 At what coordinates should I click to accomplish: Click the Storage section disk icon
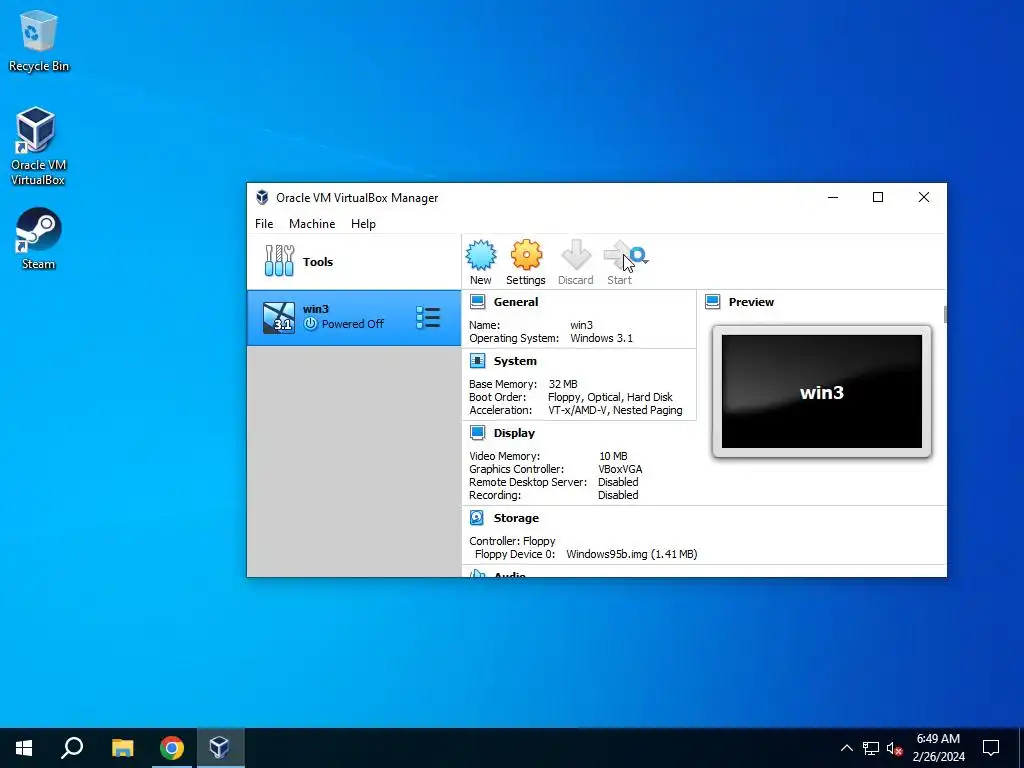pos(477,518)
